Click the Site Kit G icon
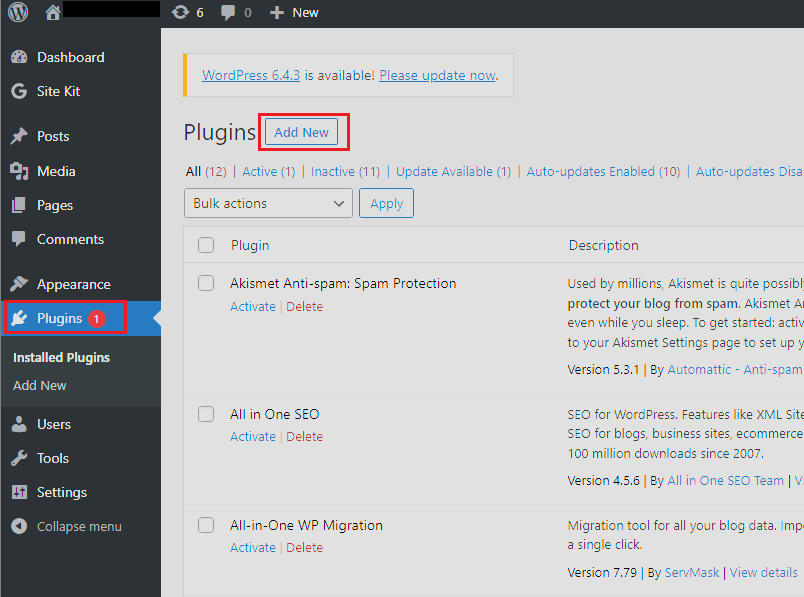 pyautogui.click(x=19, y=91)
